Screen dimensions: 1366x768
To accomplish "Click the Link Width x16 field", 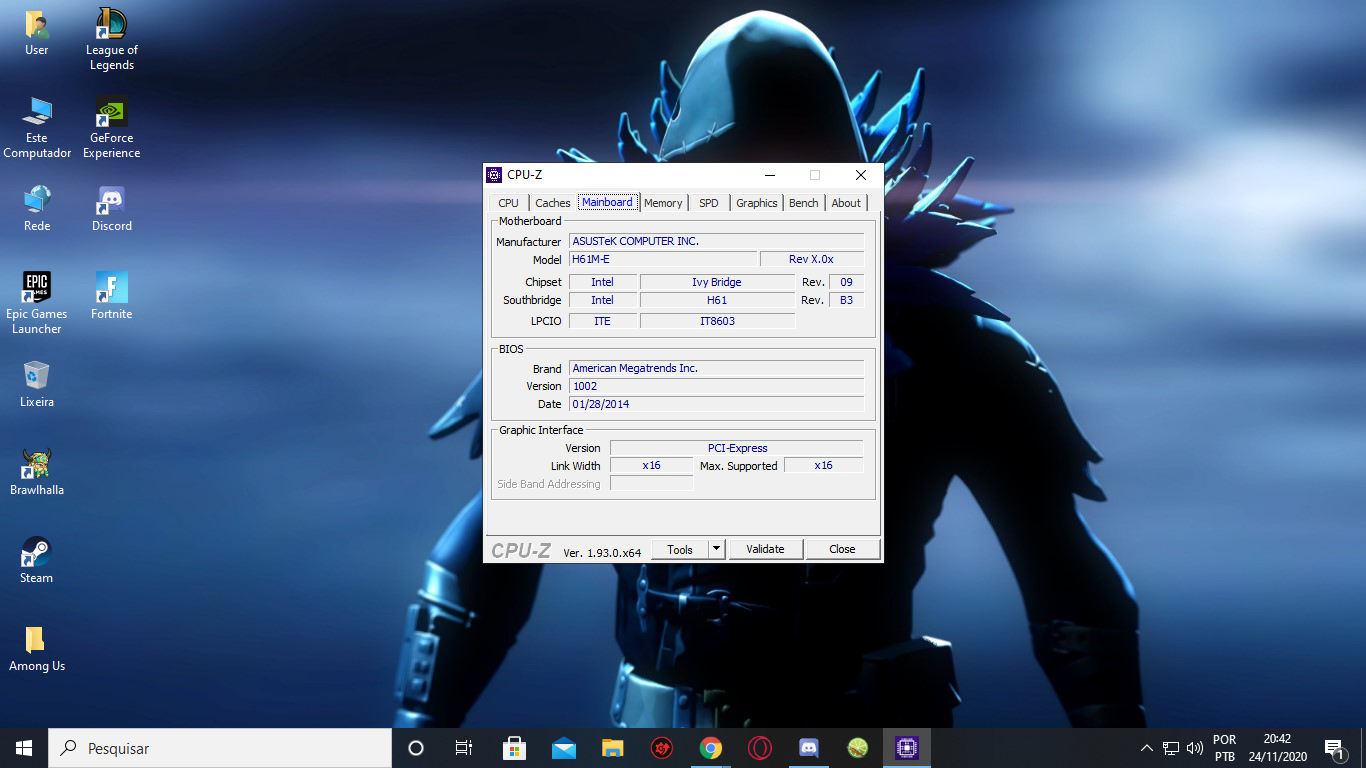I will pyautogui.click(x=651, y=465).
